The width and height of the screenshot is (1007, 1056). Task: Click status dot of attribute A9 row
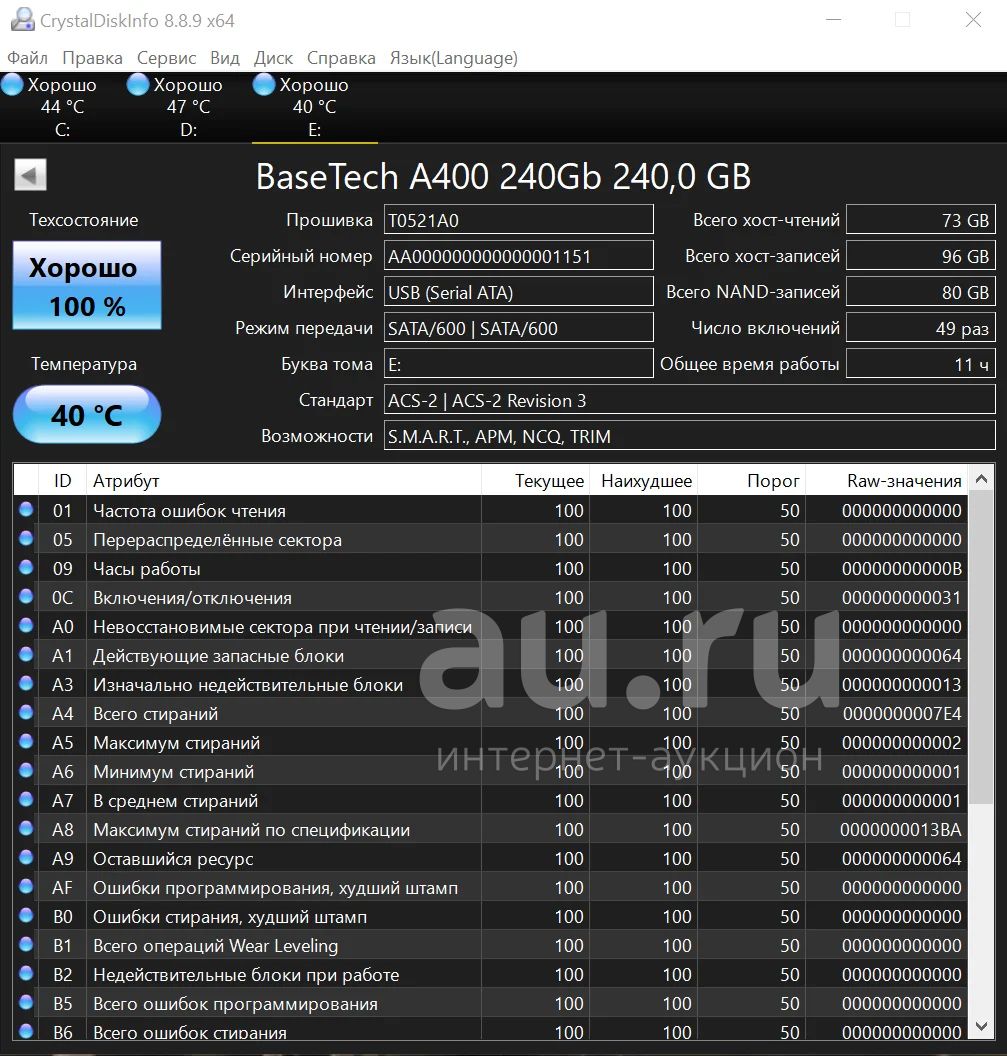[26, 857]
